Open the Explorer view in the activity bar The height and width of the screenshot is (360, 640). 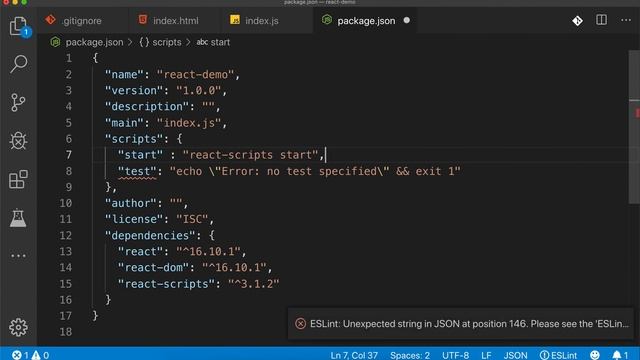[x=19, y=26]
